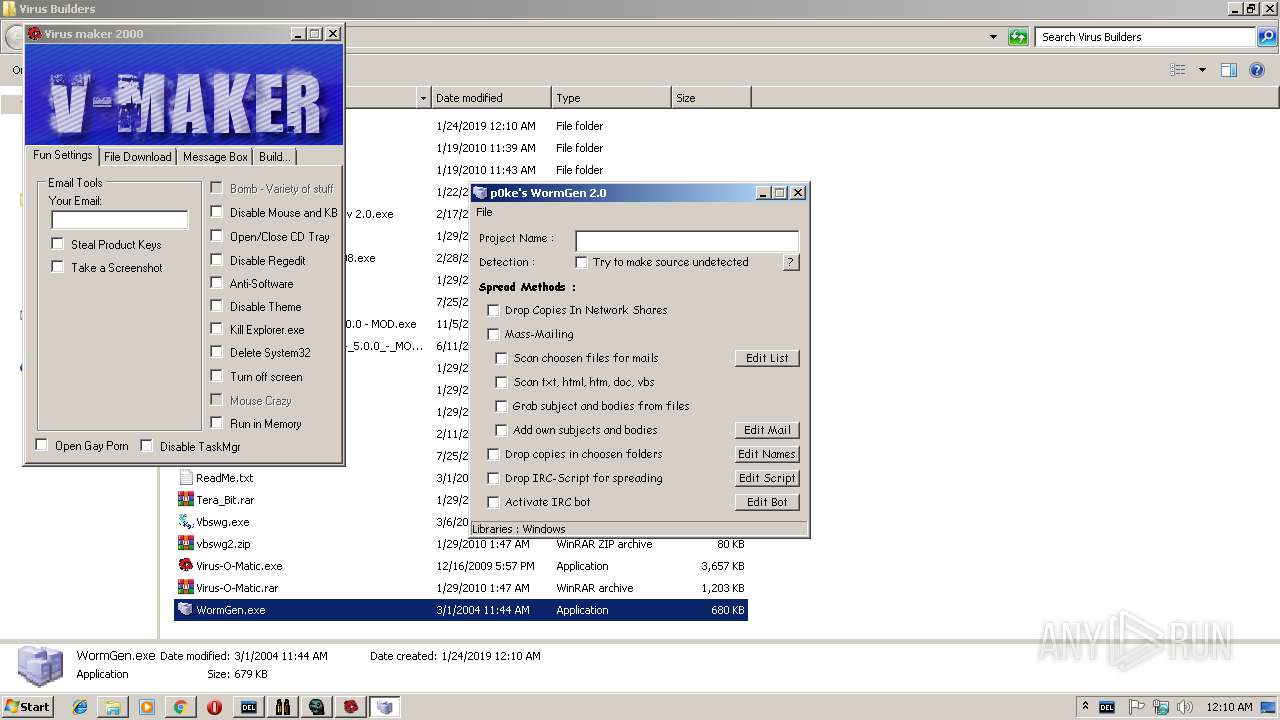Click the Change your view icon
Screen dimensions: 1280x720
tap(1177, 70)
